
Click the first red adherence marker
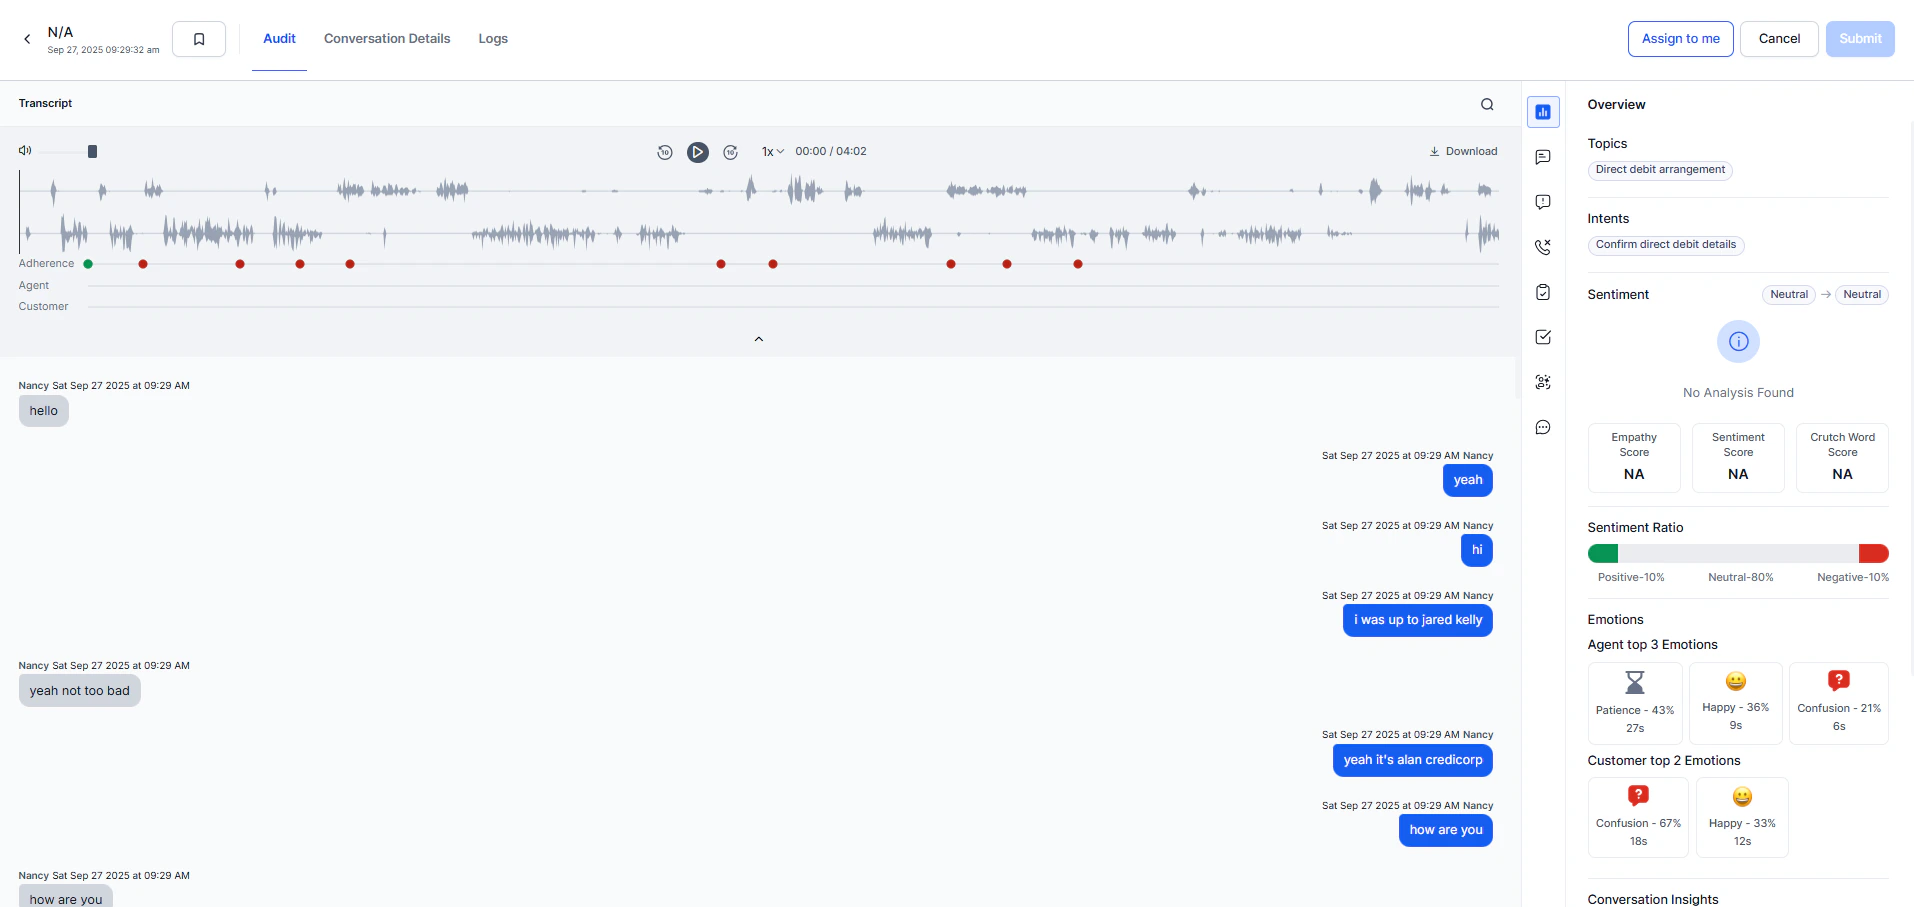[143, 264]
